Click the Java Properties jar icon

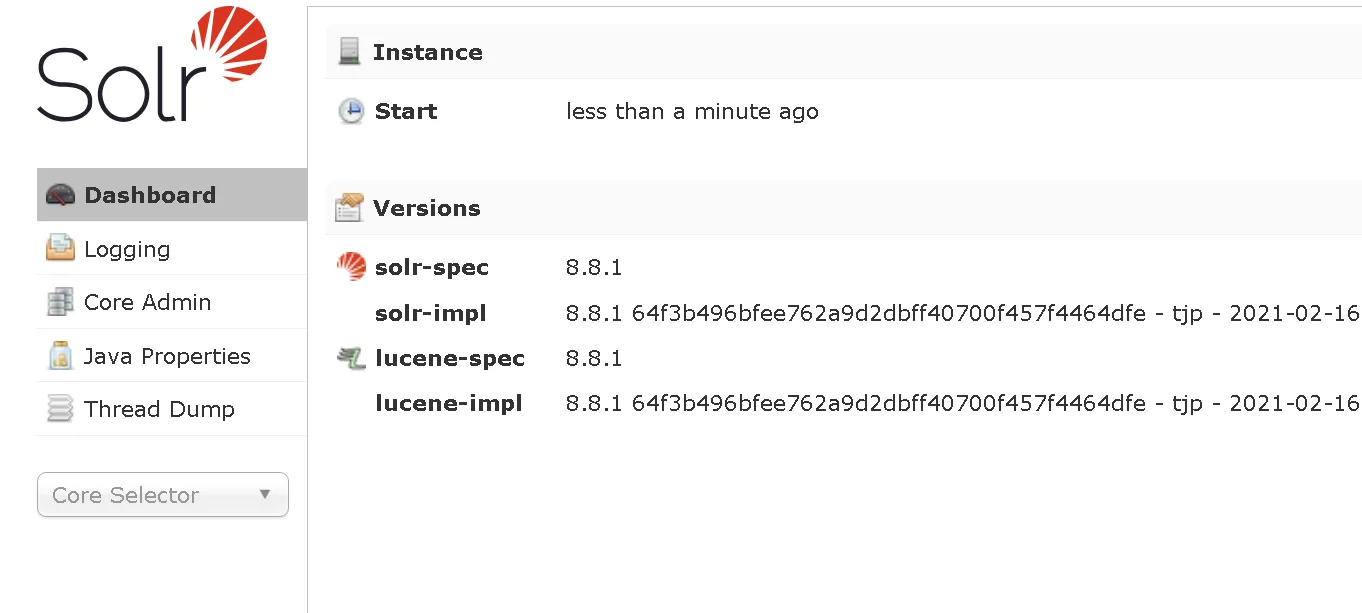tap(60, 355)
